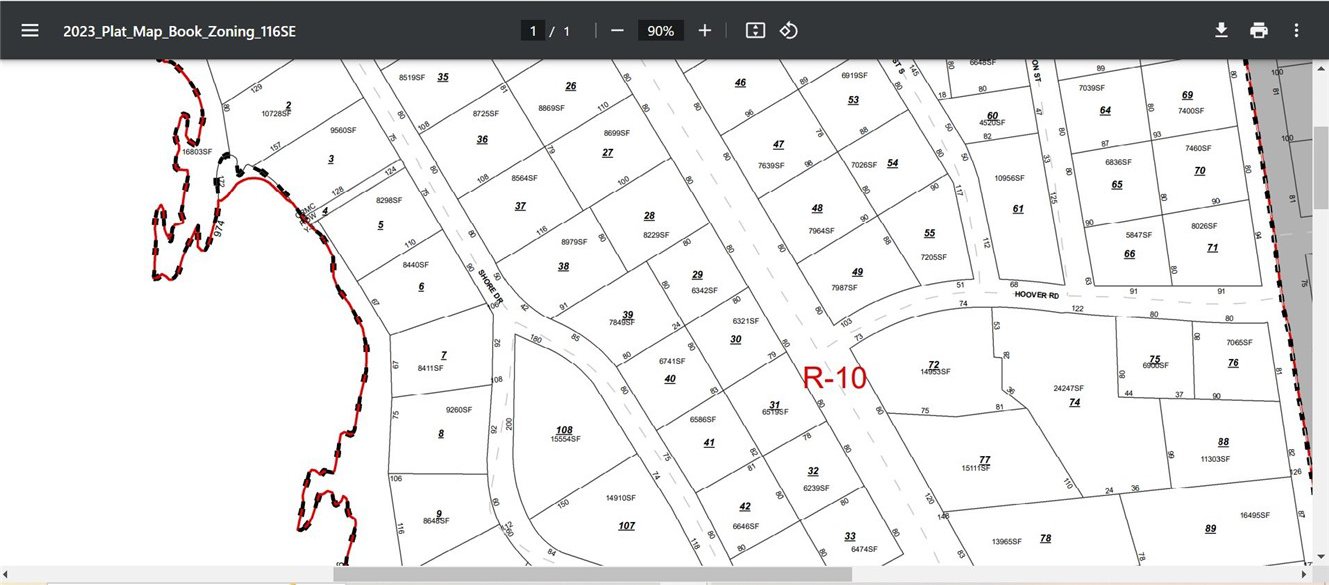Open the sidebar hamburger menu
Screen dimensions: 1329x585
pyautogui.click(x=30, y=30)
